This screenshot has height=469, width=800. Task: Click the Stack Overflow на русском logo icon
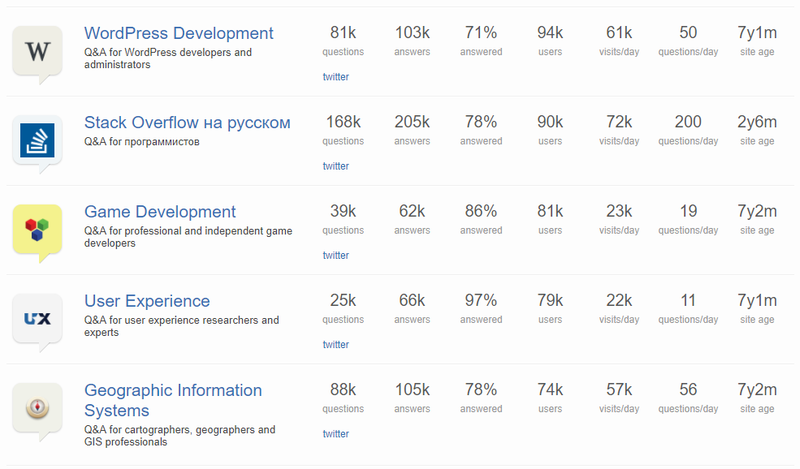(37, 140)
